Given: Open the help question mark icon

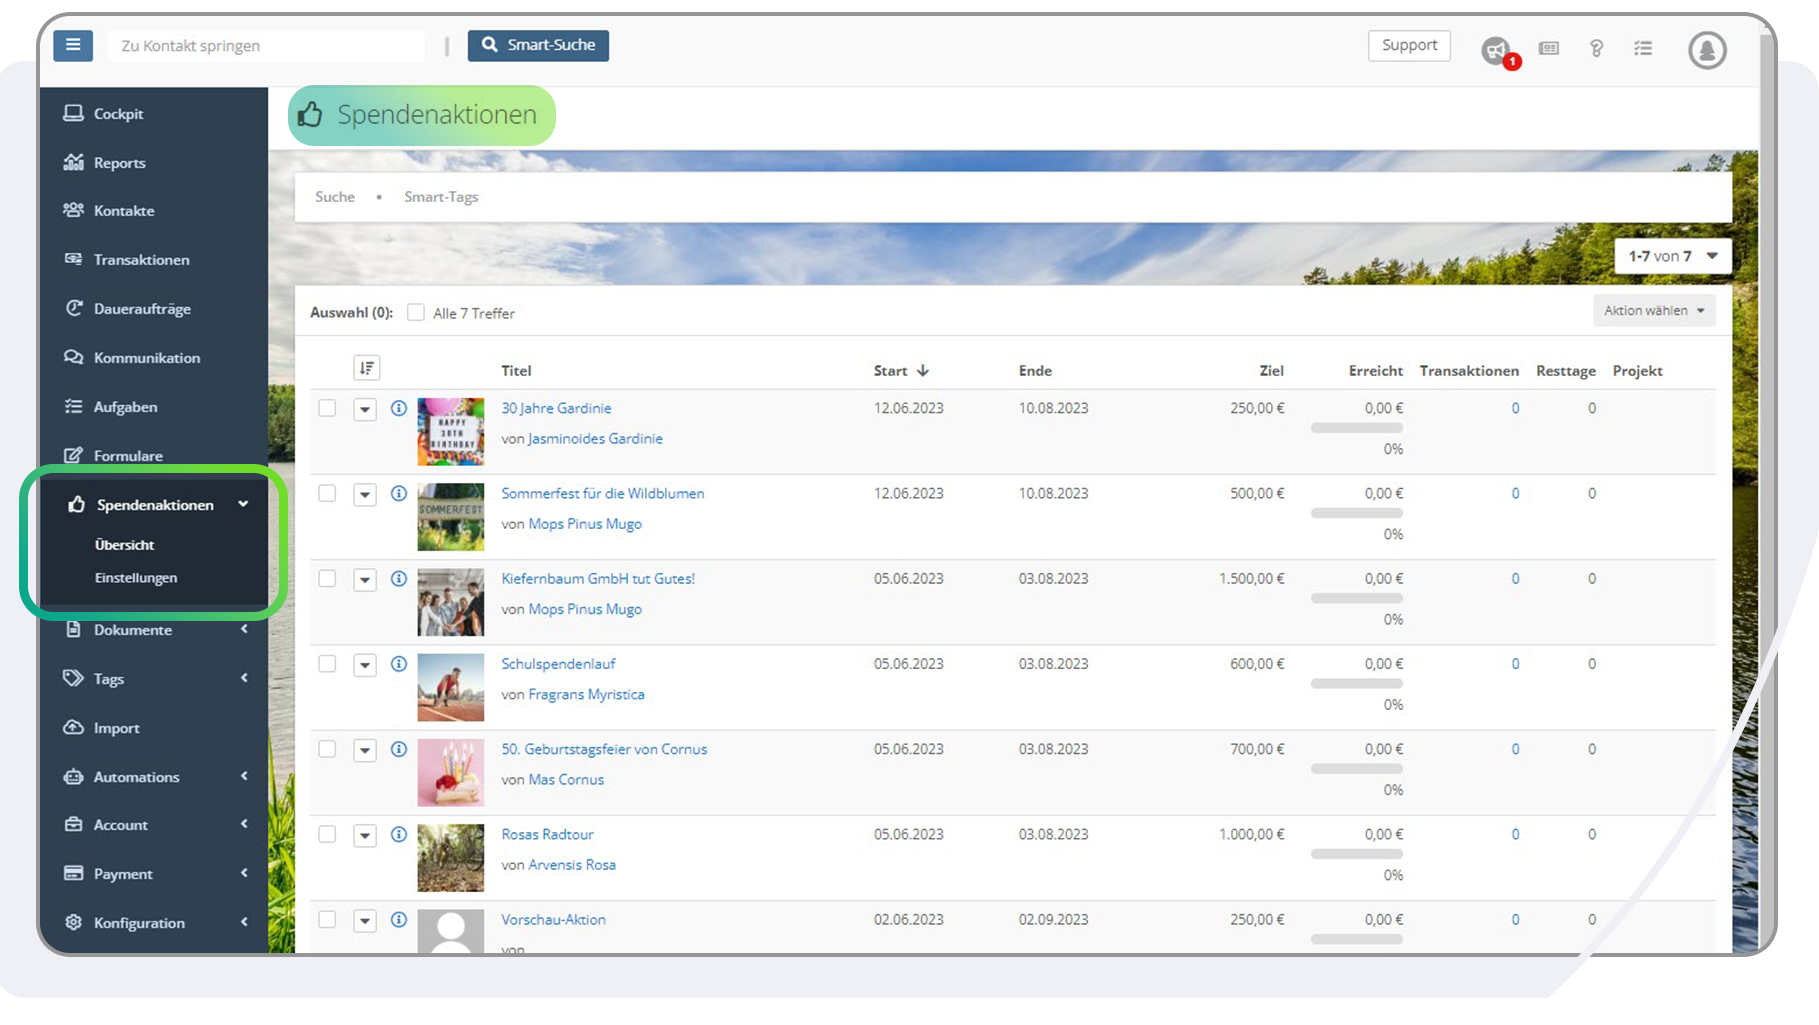Looking at the screenshot, I should click(1596, 48).
